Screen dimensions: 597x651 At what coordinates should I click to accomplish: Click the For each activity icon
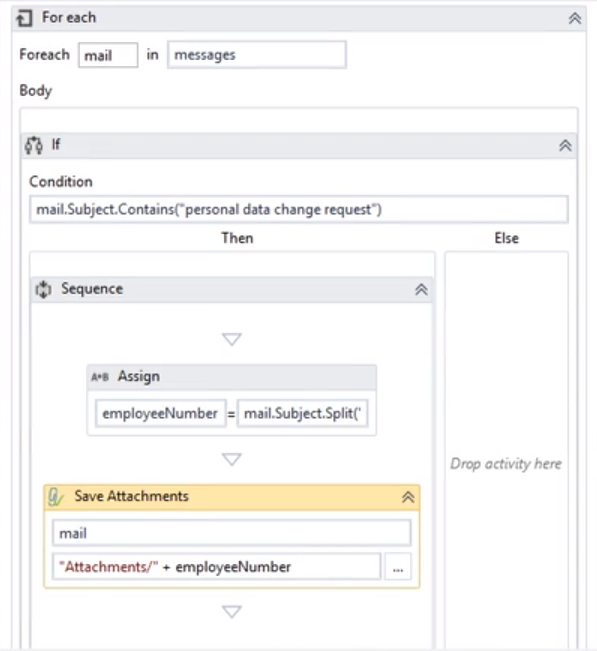24,18
